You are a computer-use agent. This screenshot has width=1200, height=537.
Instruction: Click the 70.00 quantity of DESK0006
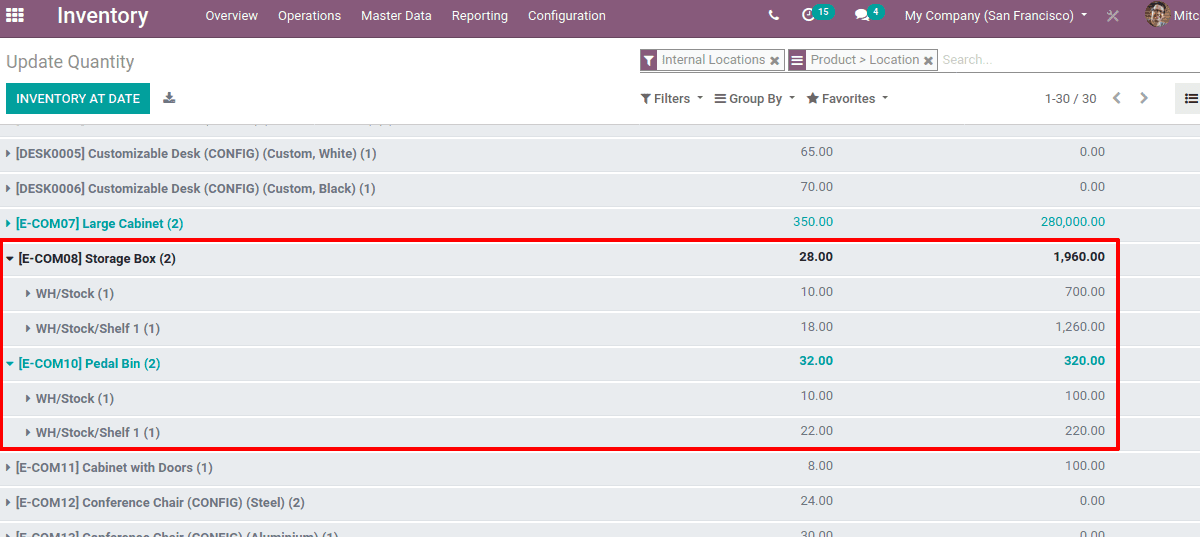pyautogui.click(x=817, y=187)
